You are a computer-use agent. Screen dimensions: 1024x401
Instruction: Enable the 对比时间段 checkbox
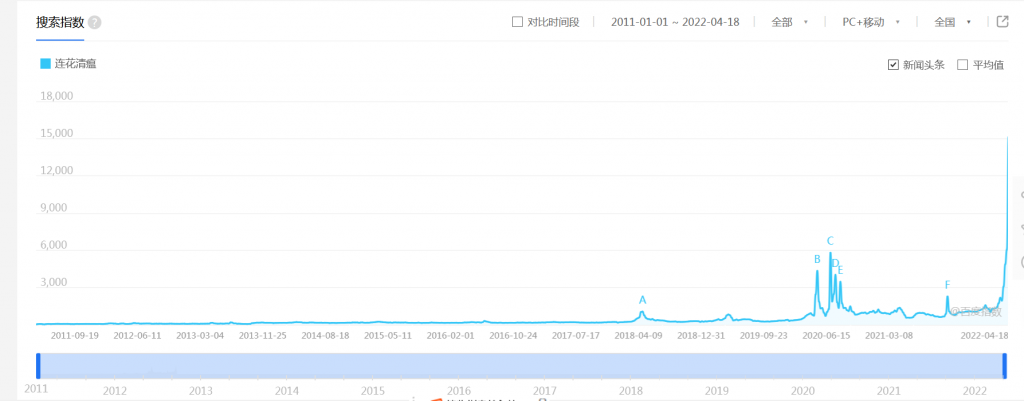point(517,22)
